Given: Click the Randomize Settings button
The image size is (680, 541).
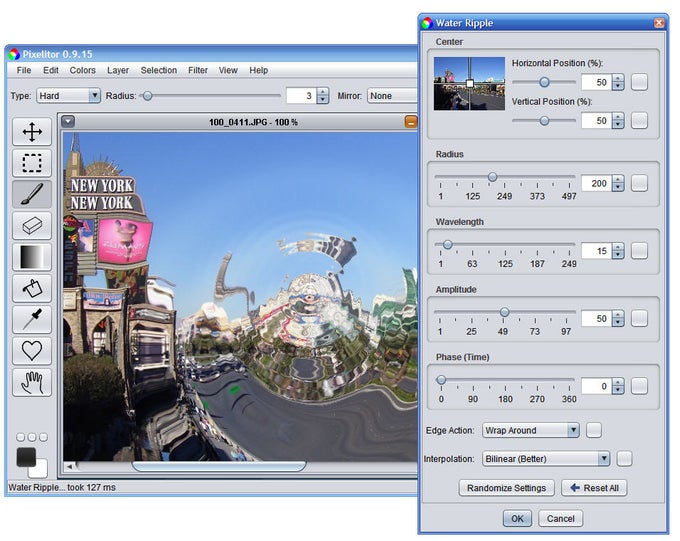Looking at the screenshot, I should [507, 488].
